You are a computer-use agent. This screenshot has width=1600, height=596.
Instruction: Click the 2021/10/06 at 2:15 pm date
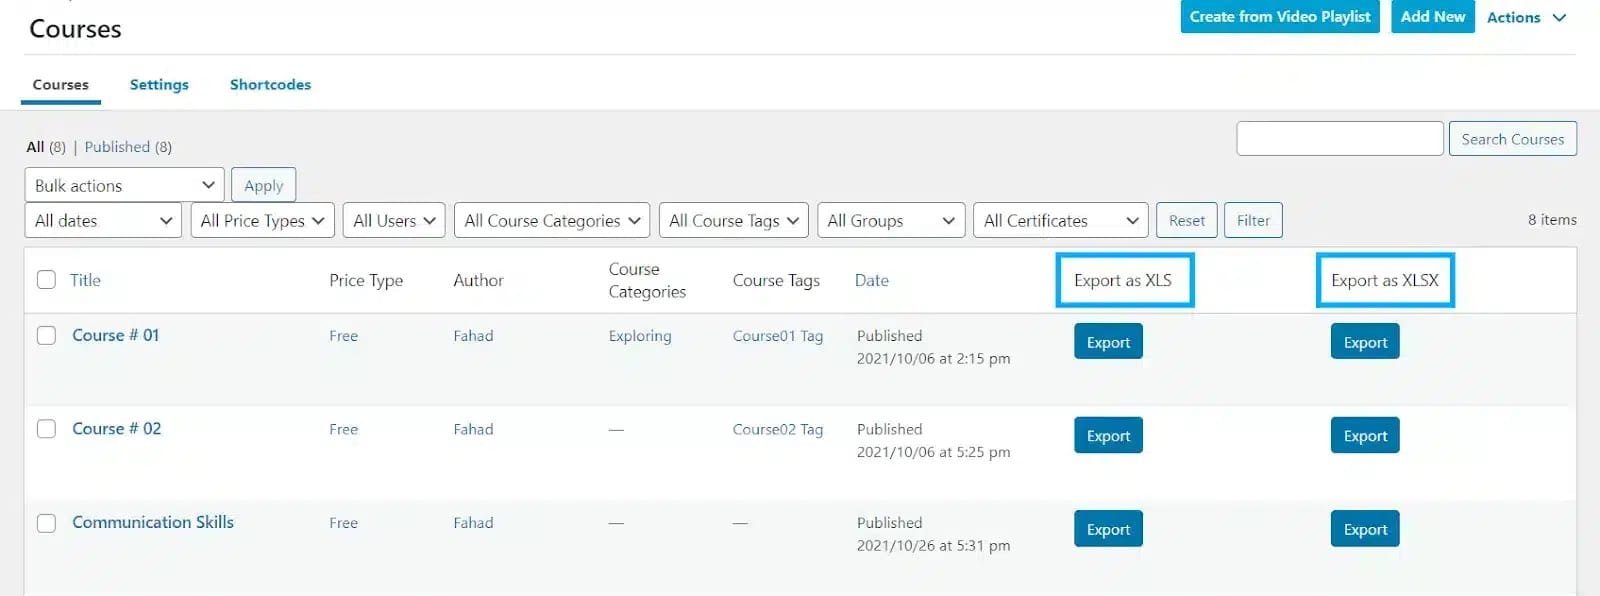point(933,358)
